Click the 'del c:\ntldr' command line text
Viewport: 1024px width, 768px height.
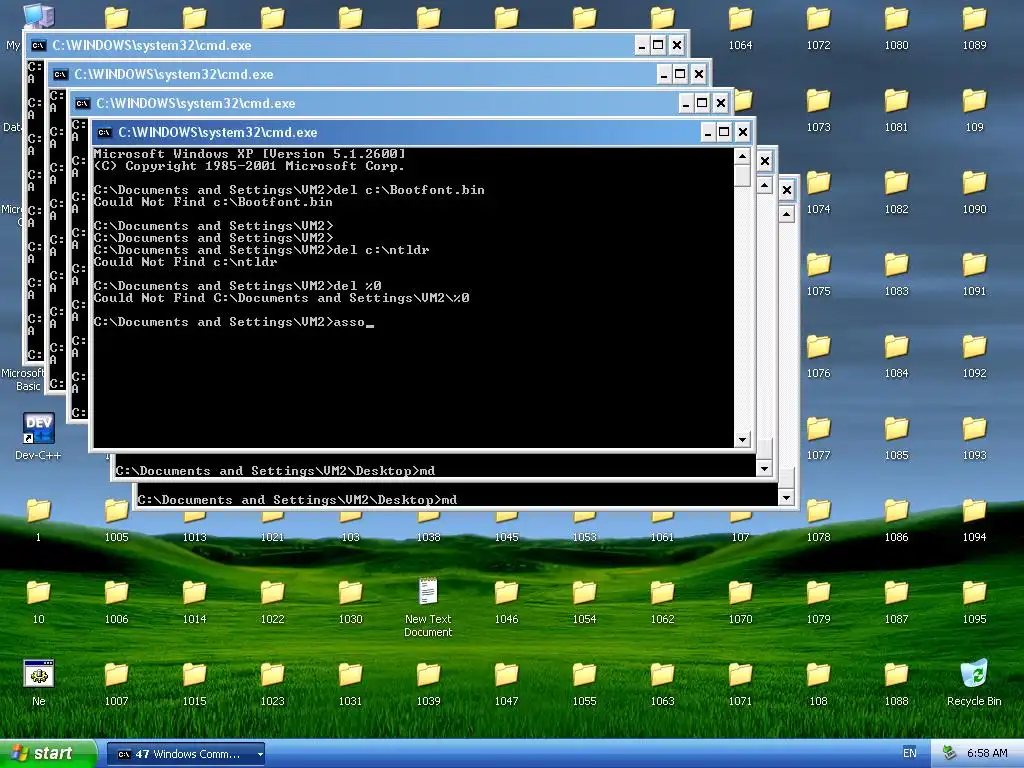(381, 249)
